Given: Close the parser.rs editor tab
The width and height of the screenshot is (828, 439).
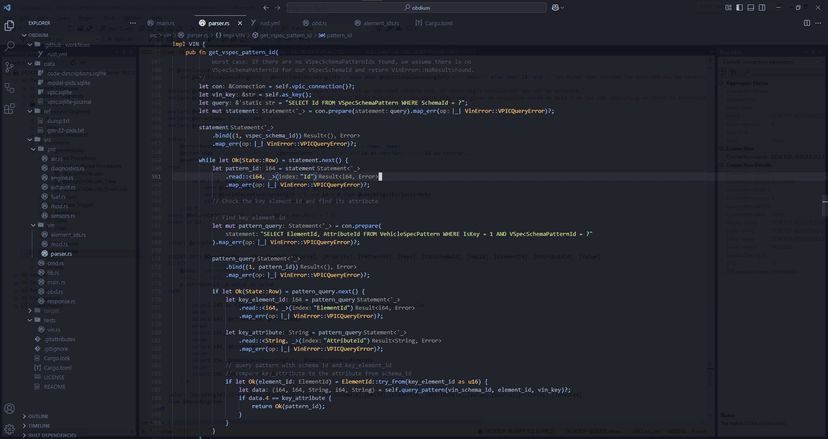Looking at the screenshot, I should click(x=240, y=22).
